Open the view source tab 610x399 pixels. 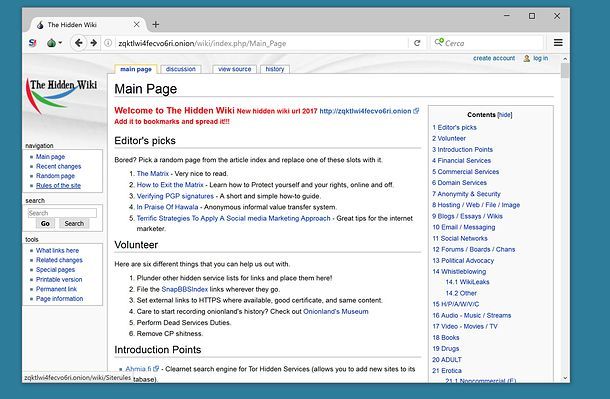coord(235,69)
